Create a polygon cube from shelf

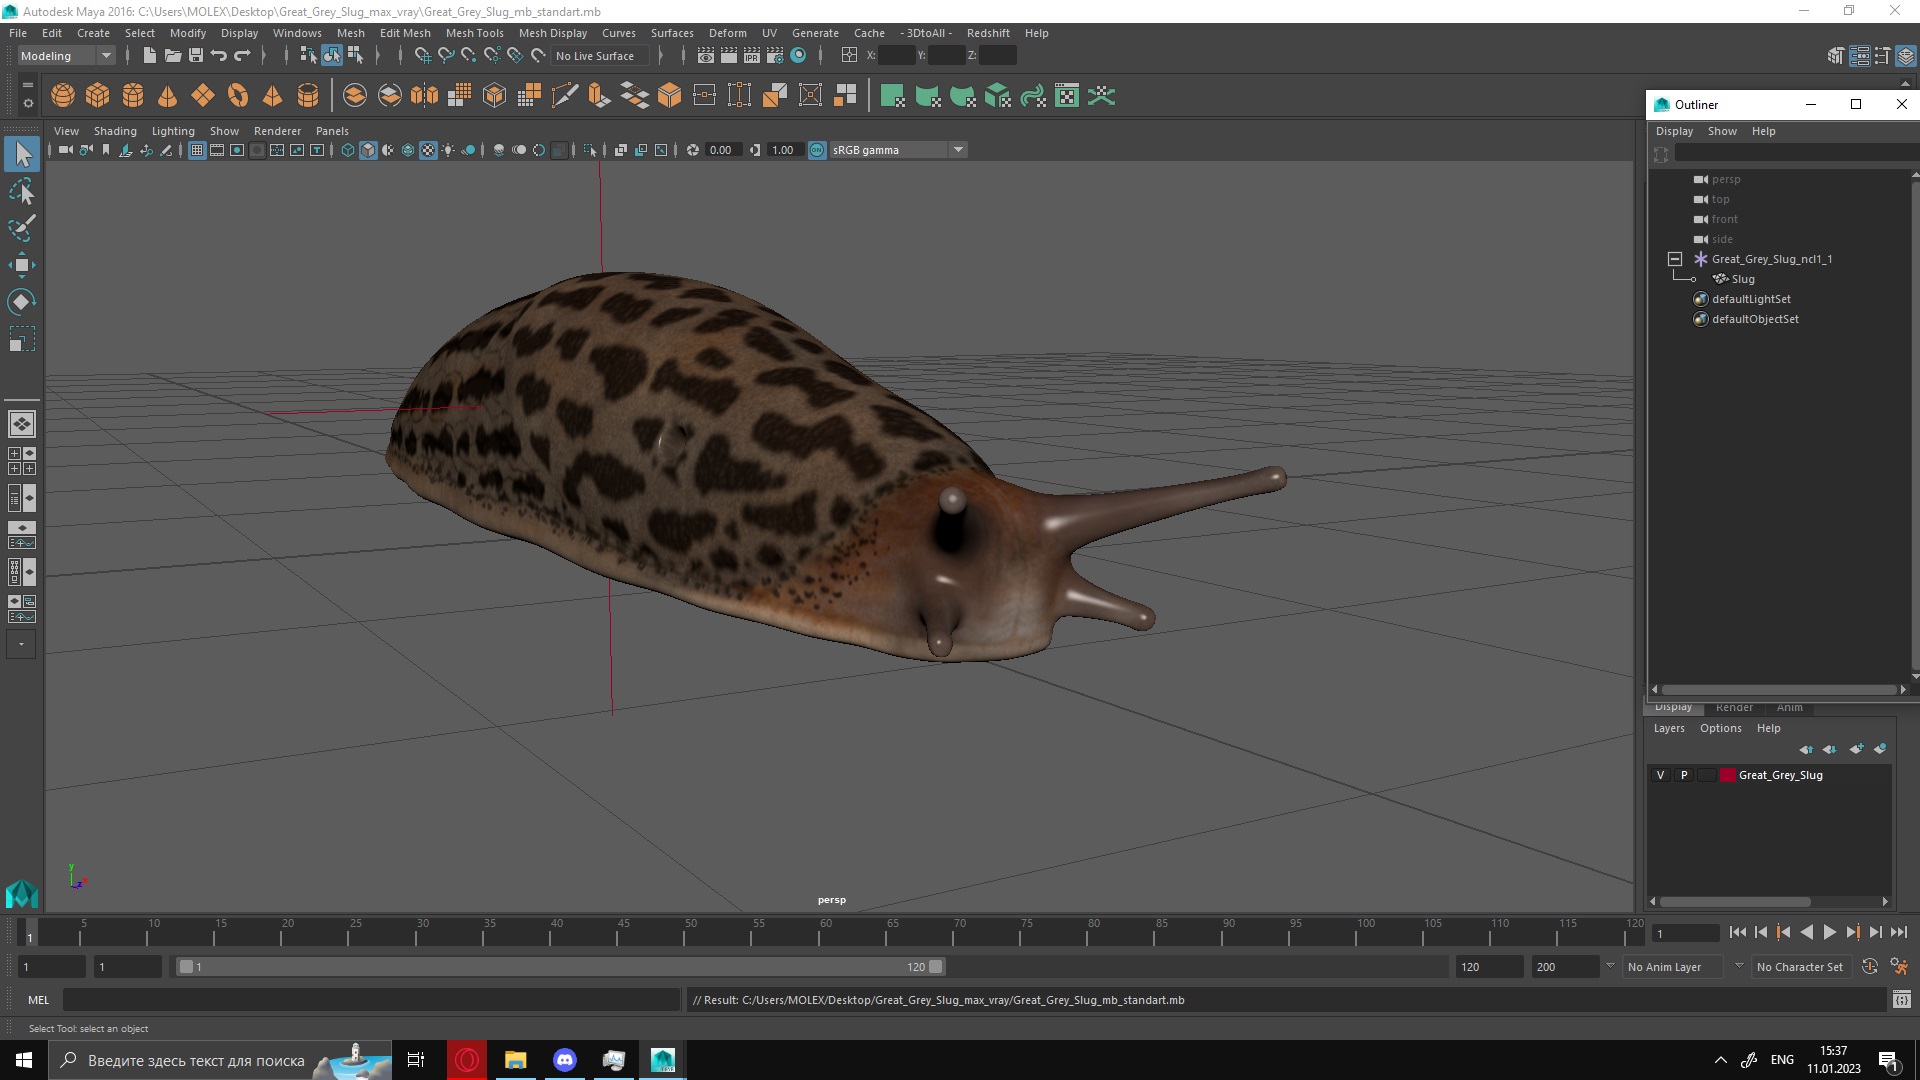coord(97,96)
